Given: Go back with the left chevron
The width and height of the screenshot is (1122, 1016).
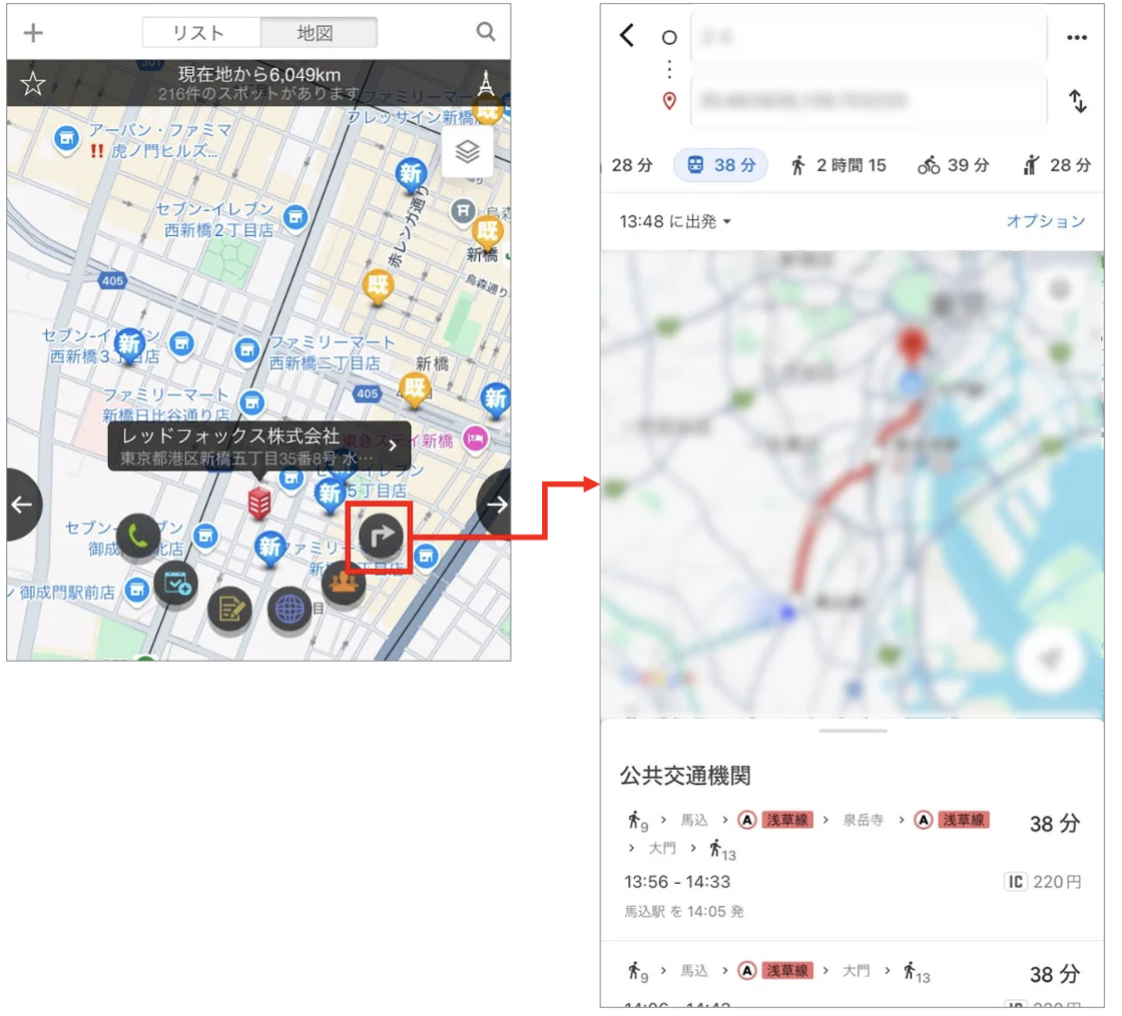Looking at the screenshot, I should coord(628,35).
